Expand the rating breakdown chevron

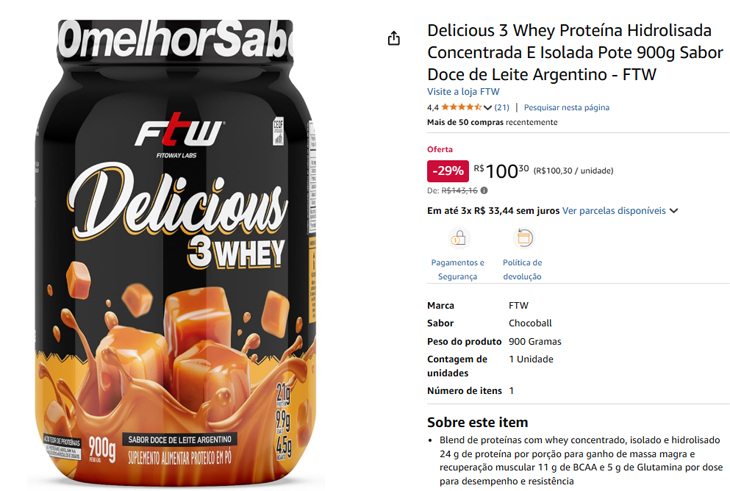pos(487,108)
